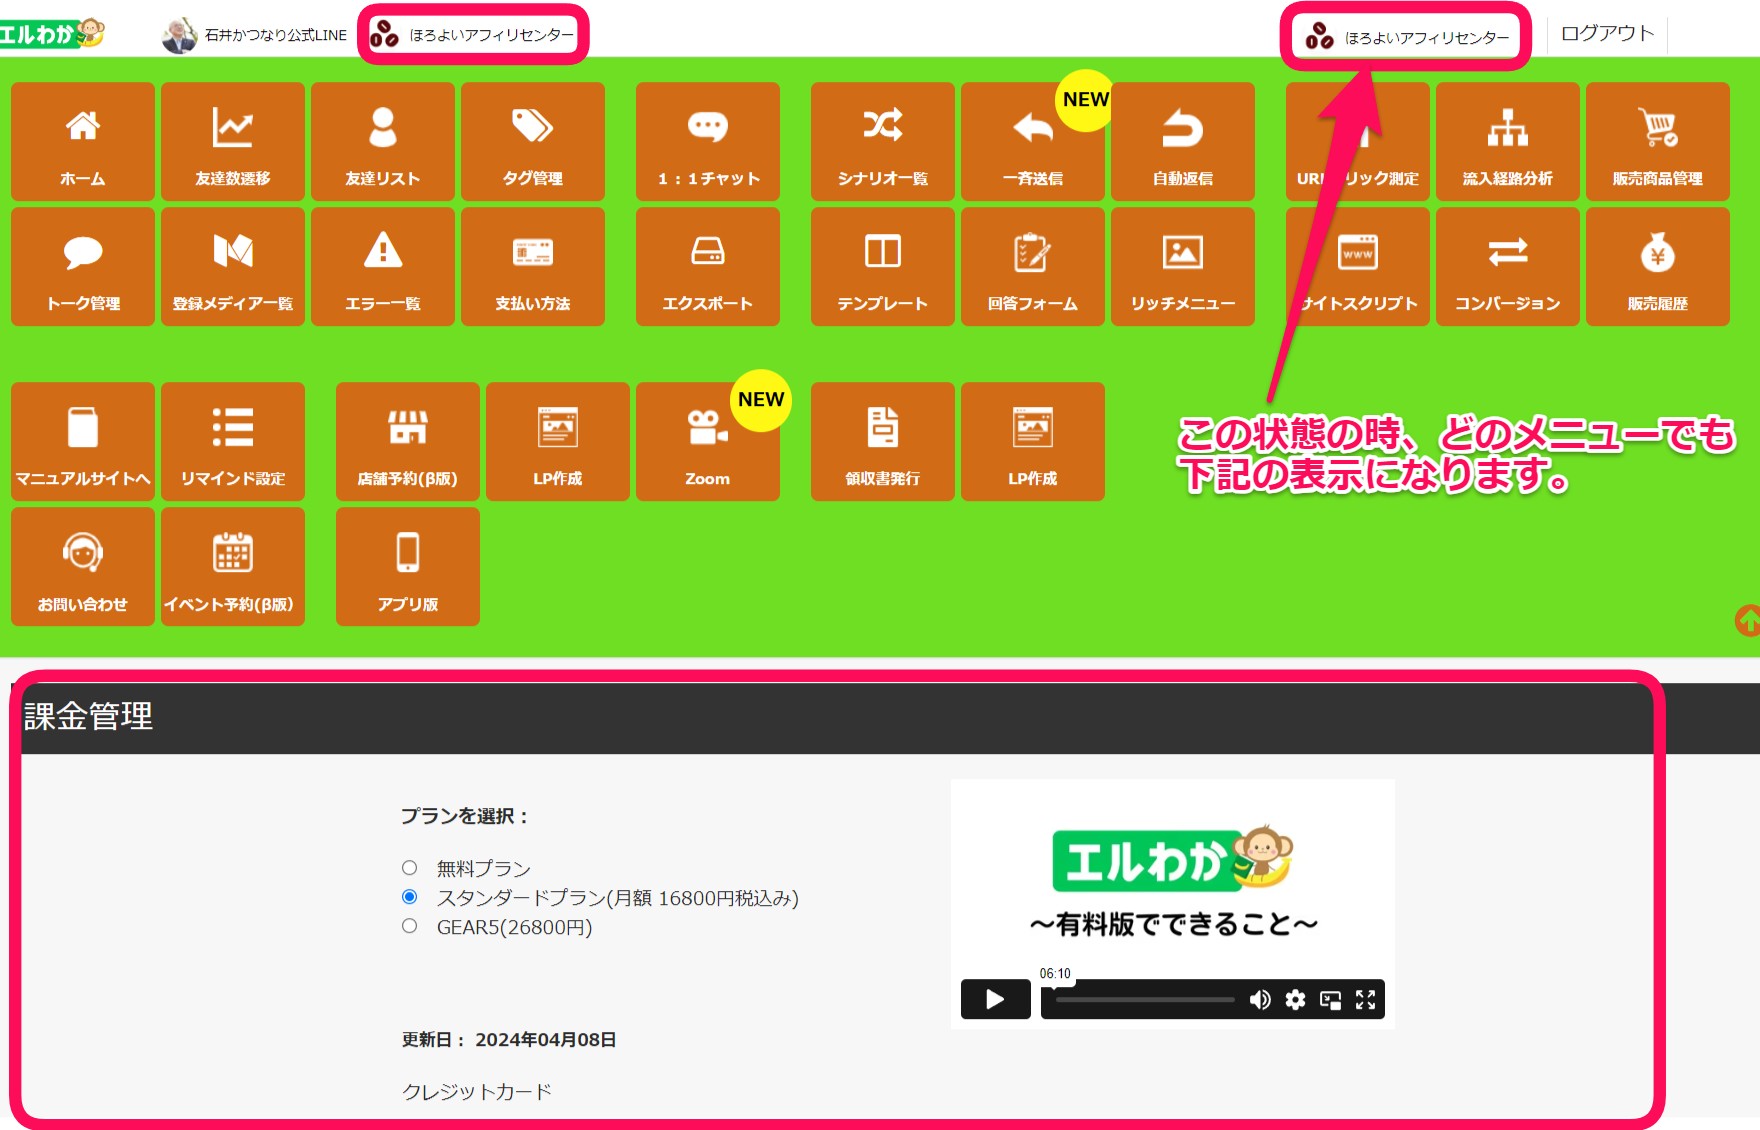Click ログアウト in the header

1607,33
